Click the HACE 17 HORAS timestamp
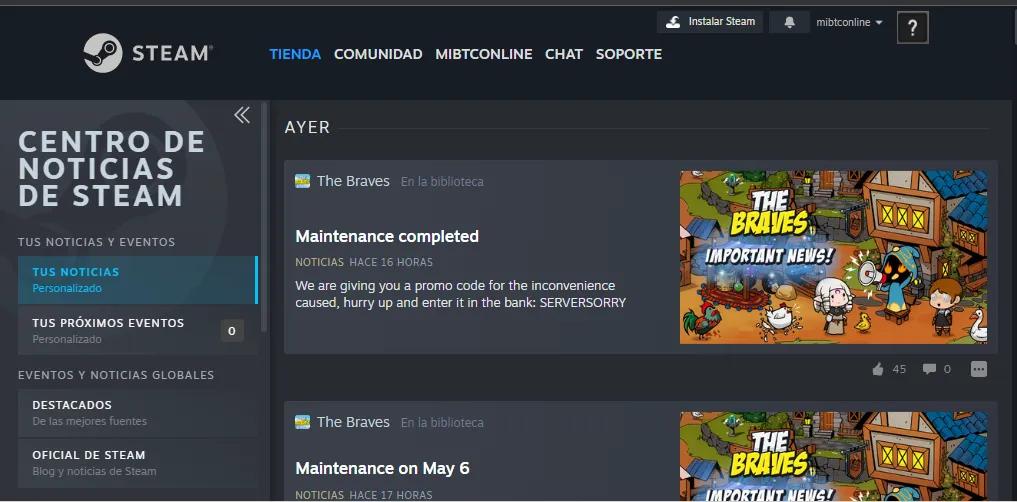The height and width of the screenshot is (502, 1017). (x=391, y=495)
